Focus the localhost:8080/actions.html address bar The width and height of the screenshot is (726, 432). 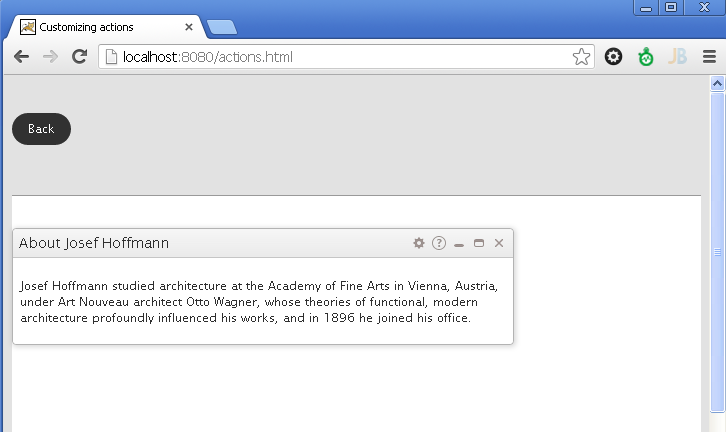(340, 57)
